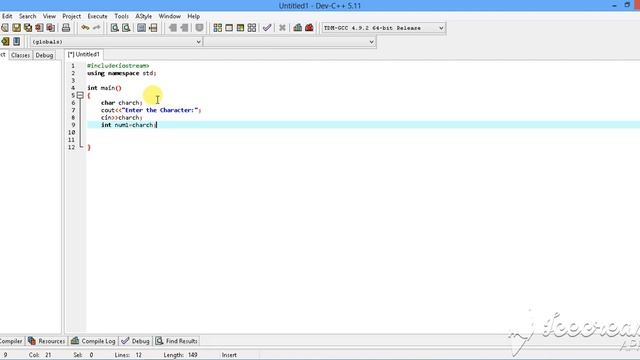Click the closing brace on line 12
This screenshot has height=360, width=640.
[89, 147]
